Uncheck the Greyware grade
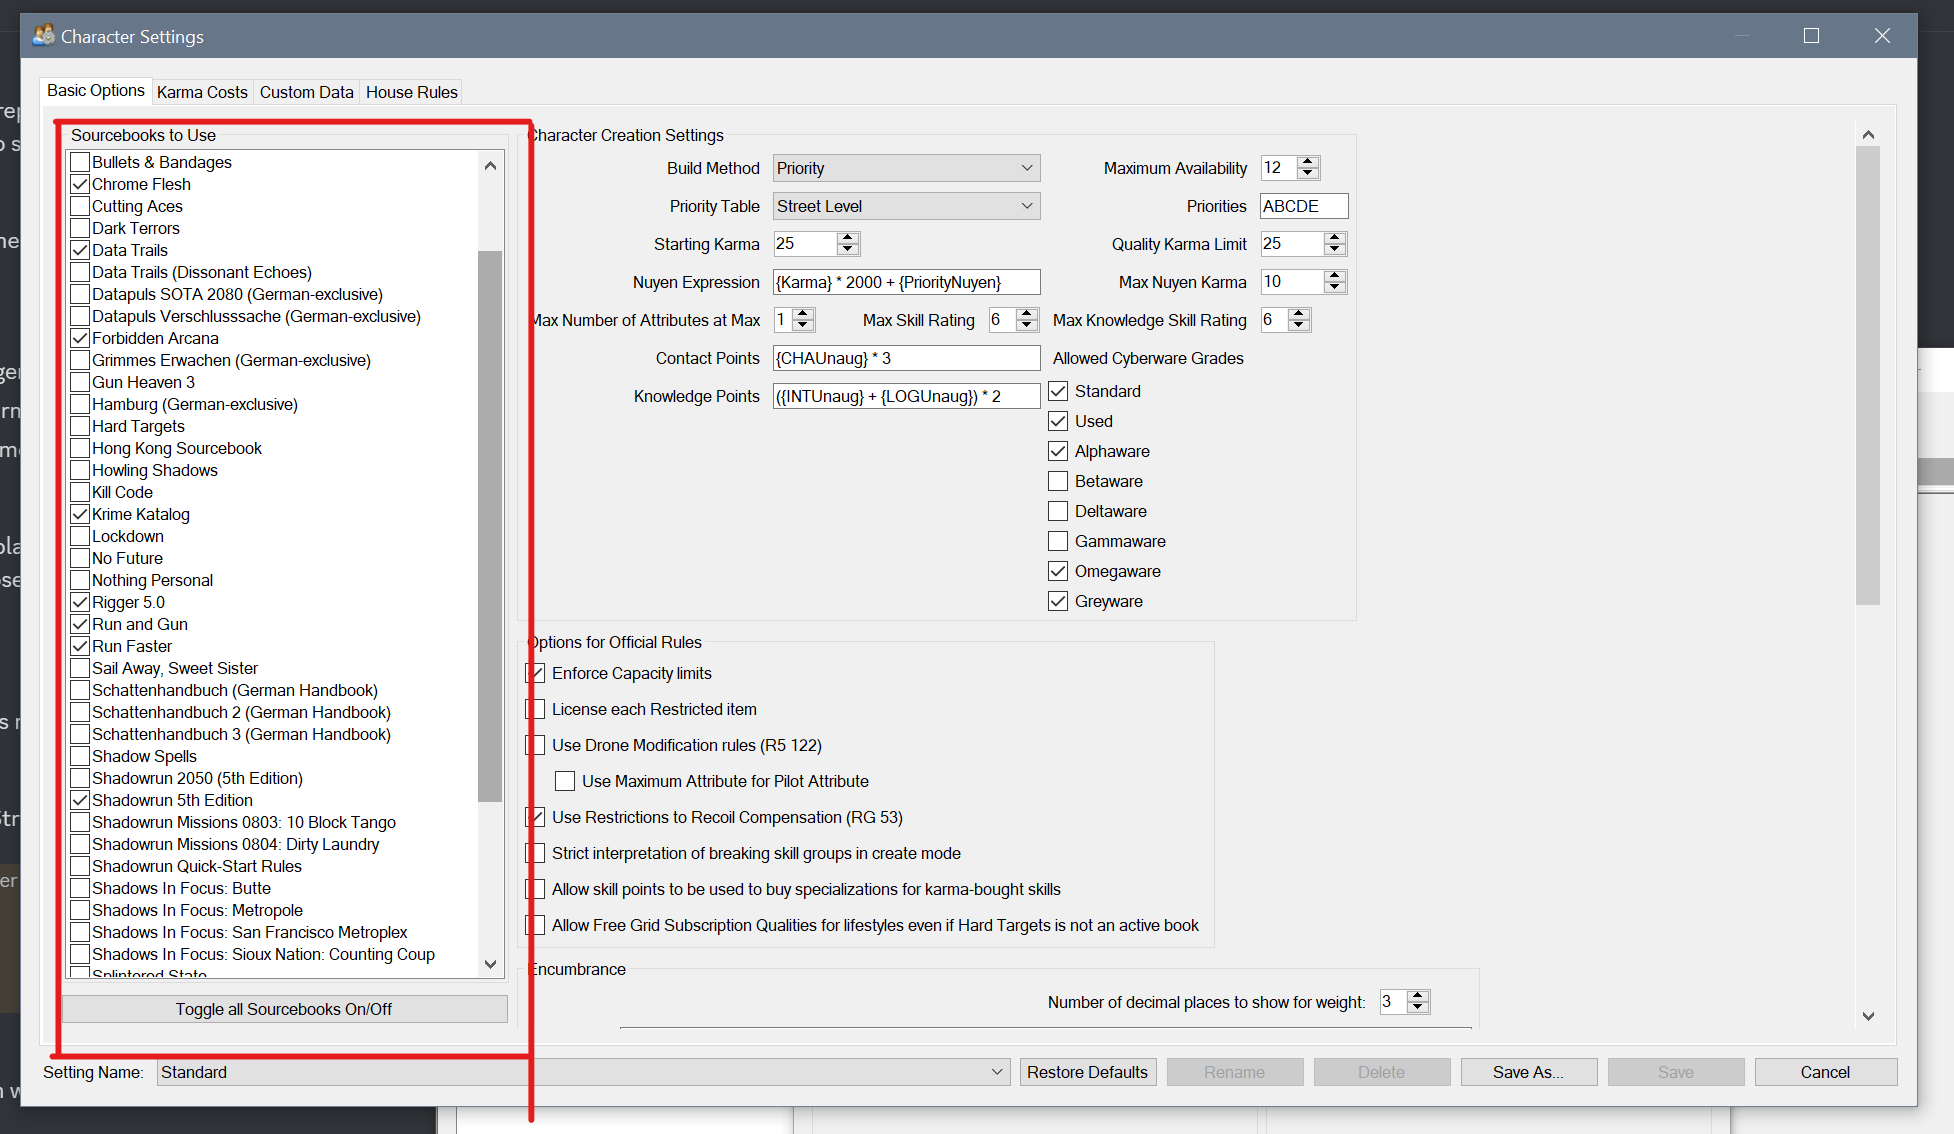 pos(1058,601)
